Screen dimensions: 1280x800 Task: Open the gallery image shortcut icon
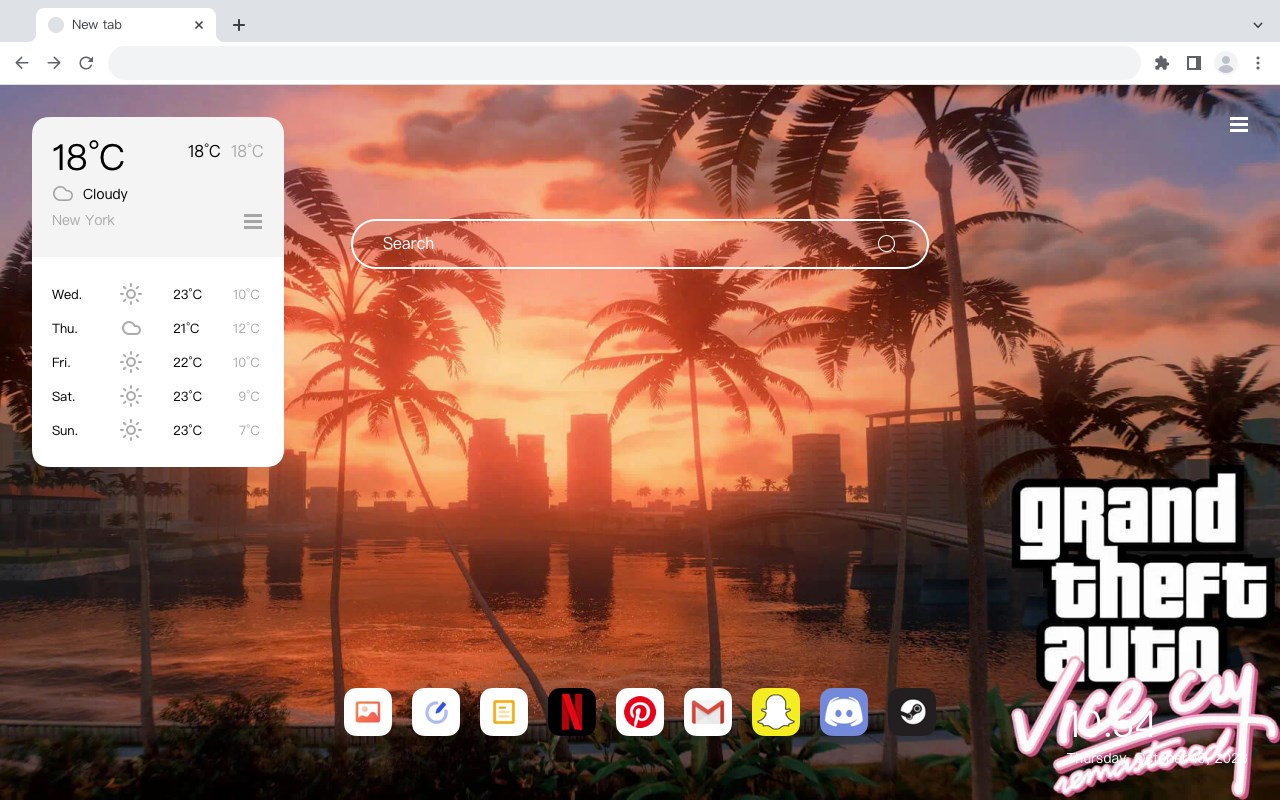[x=368, y=712]
